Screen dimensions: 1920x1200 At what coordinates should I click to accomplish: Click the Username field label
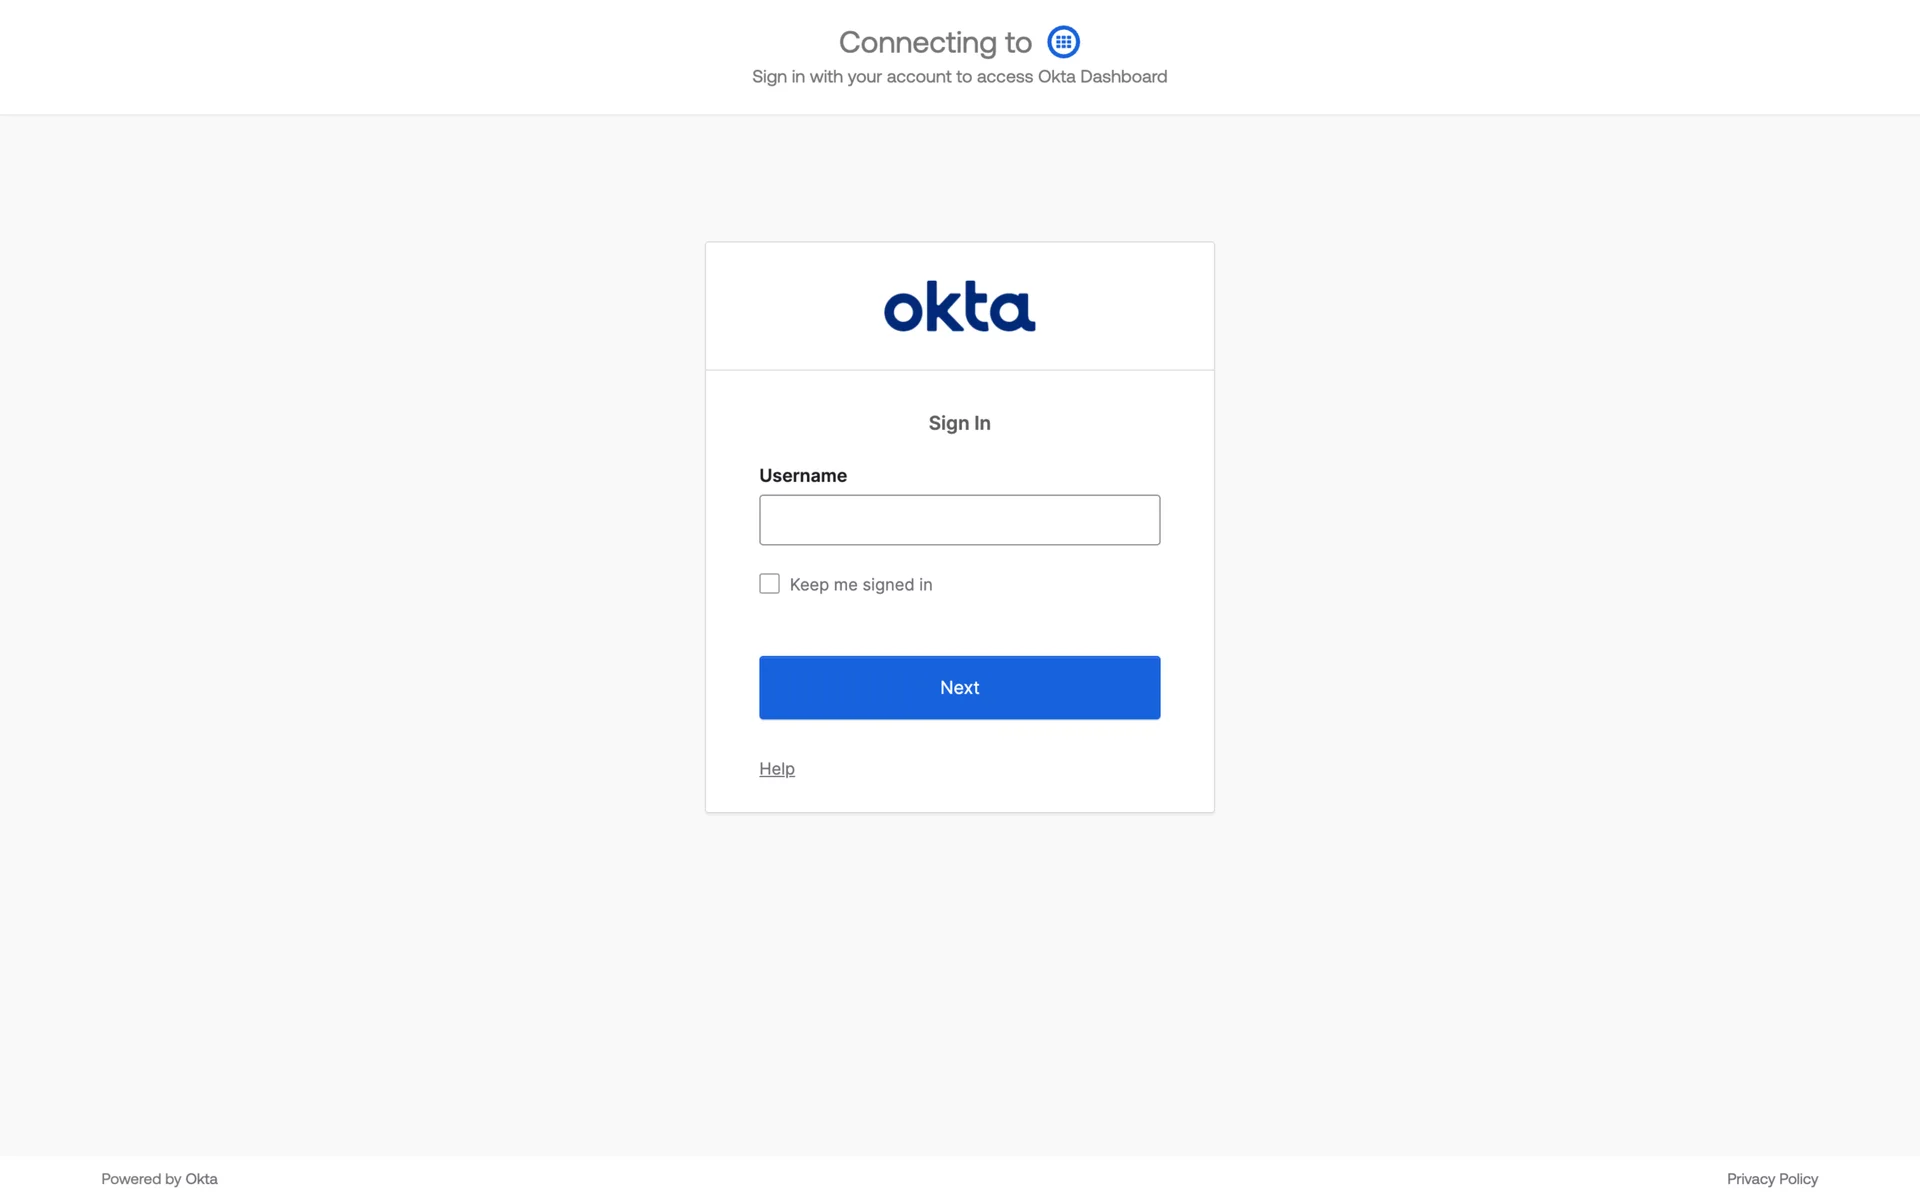coord(802,476)
